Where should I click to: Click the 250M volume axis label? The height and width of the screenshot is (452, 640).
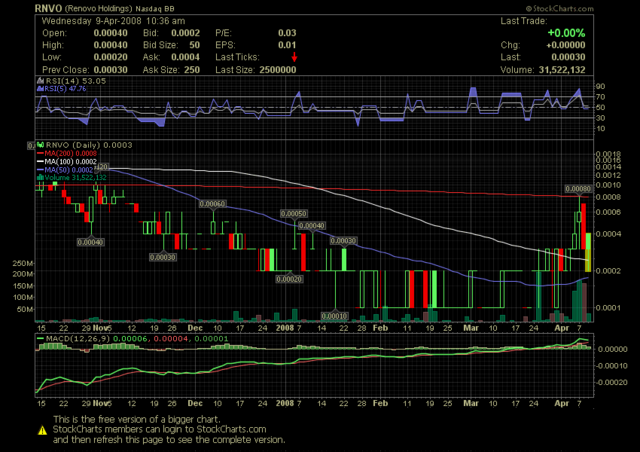(23, 263)
